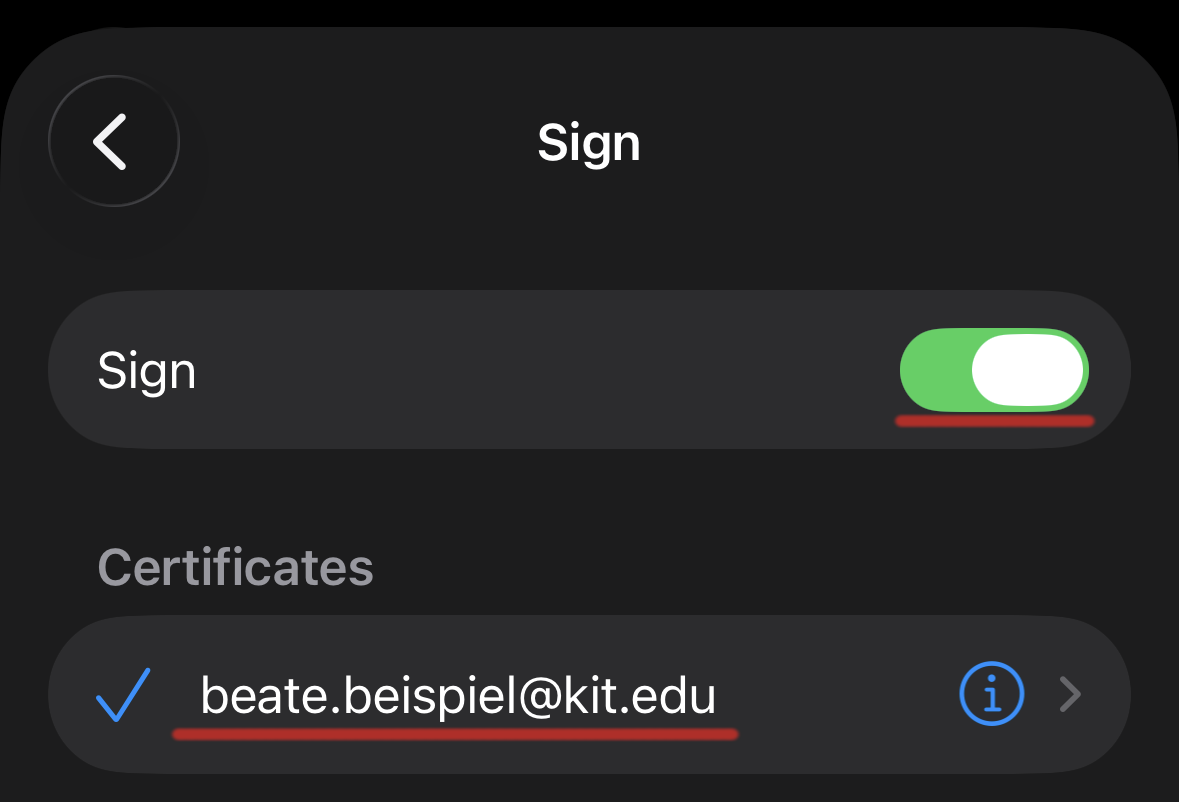This screenshot has height=802, width=1179.
Task: Click the white knob of the Sign switch
Action: pyautogui.click(x=1028, y=371)
